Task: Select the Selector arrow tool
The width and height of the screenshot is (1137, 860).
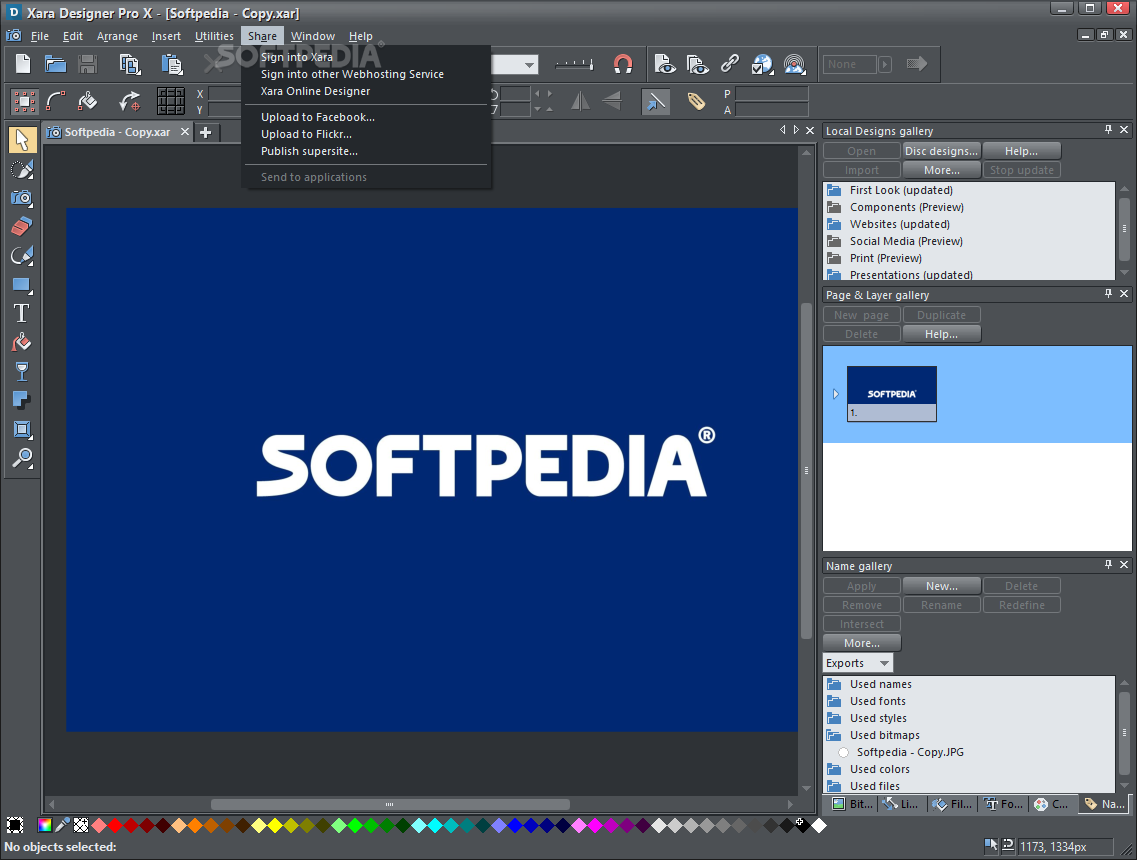Action: pos(22,139)
